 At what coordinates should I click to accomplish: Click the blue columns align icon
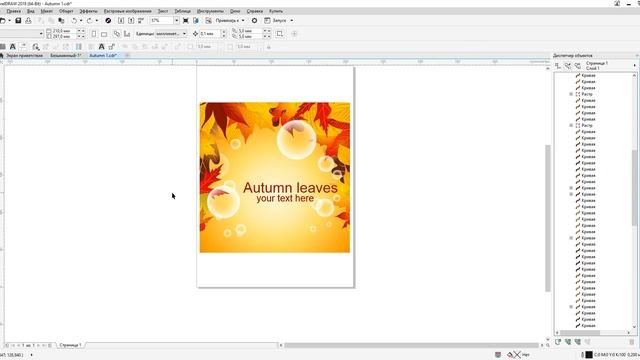[79, 47]
